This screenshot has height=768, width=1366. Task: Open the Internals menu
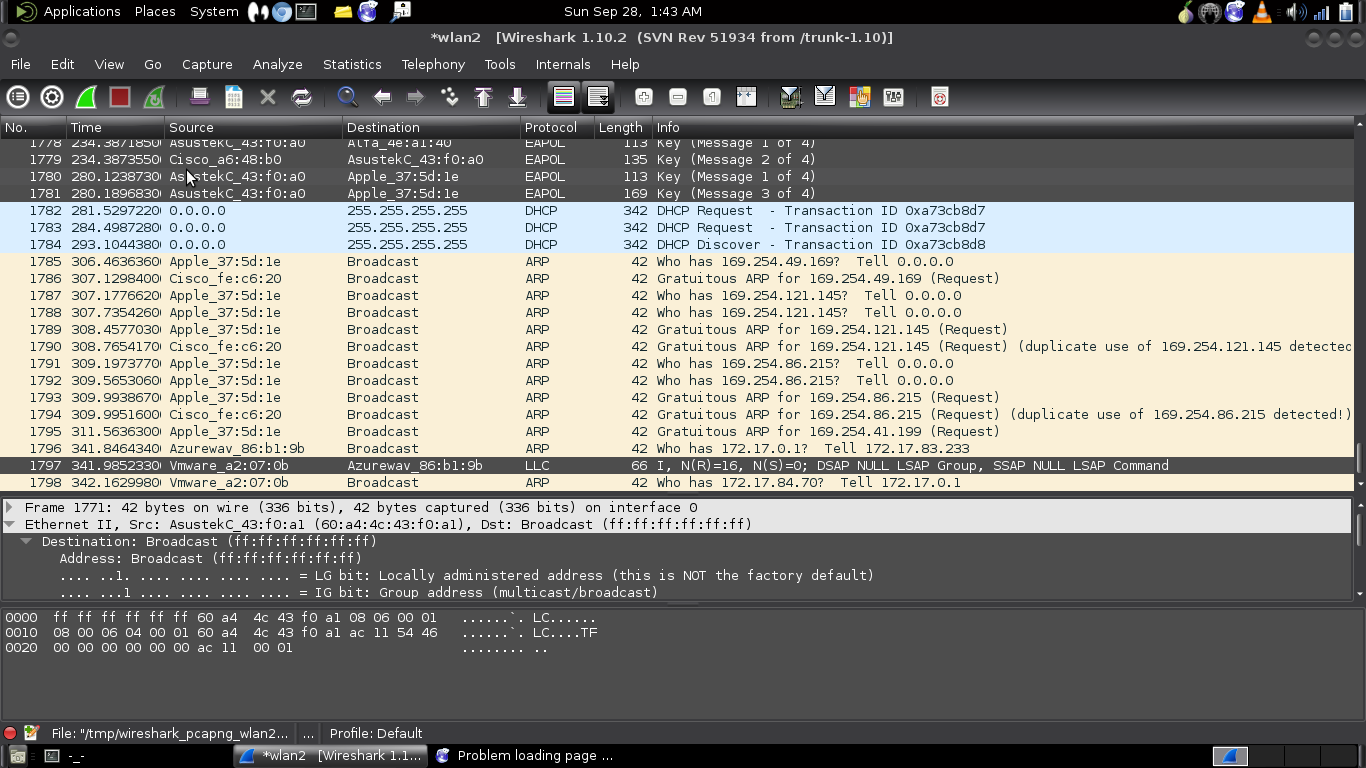(x=563, y=64)
